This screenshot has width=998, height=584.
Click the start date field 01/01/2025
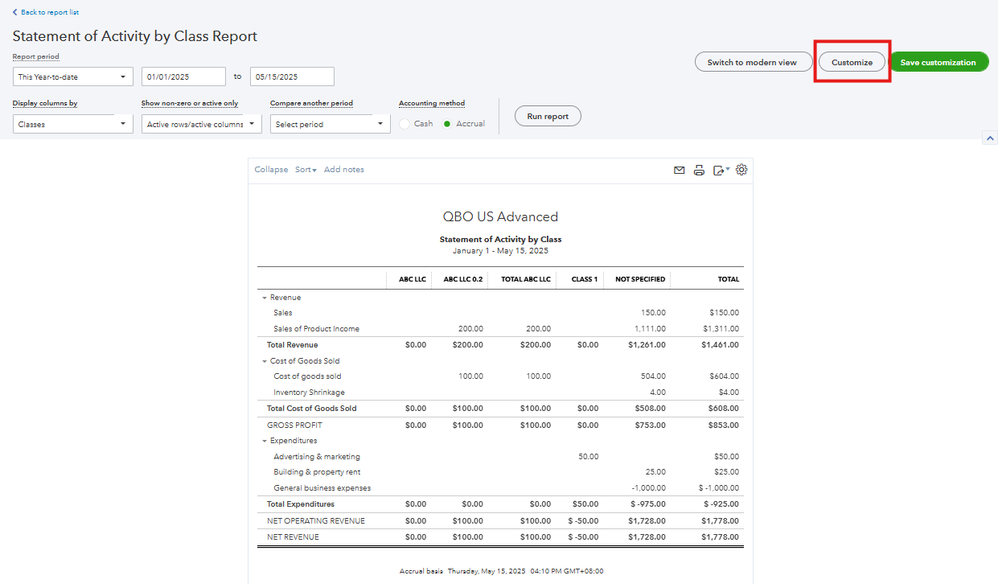pyautogui.click(x=185, y=77)
